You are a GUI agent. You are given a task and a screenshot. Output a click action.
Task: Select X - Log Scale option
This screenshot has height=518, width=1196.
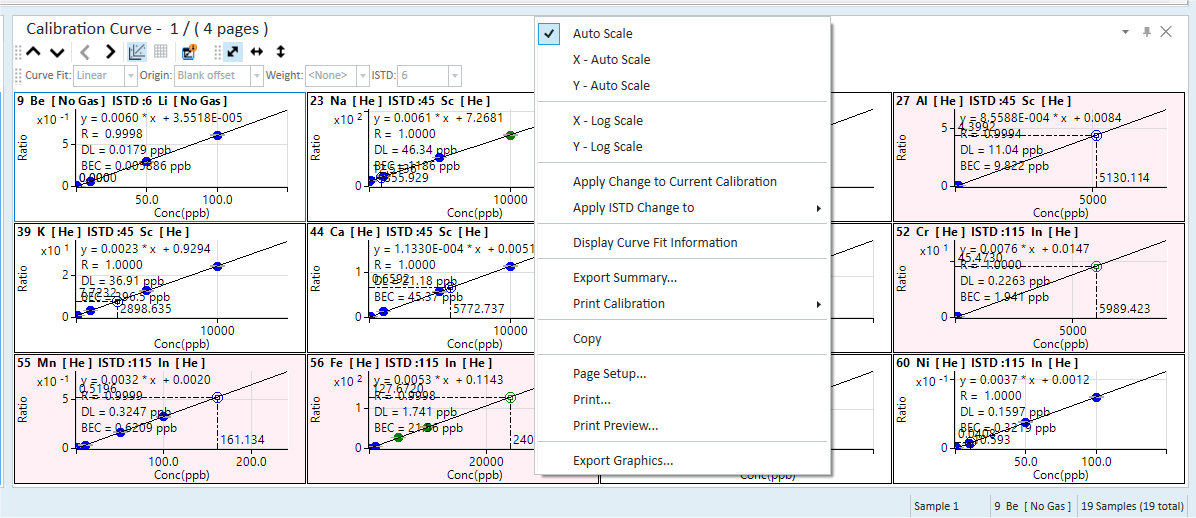(683, 121)
